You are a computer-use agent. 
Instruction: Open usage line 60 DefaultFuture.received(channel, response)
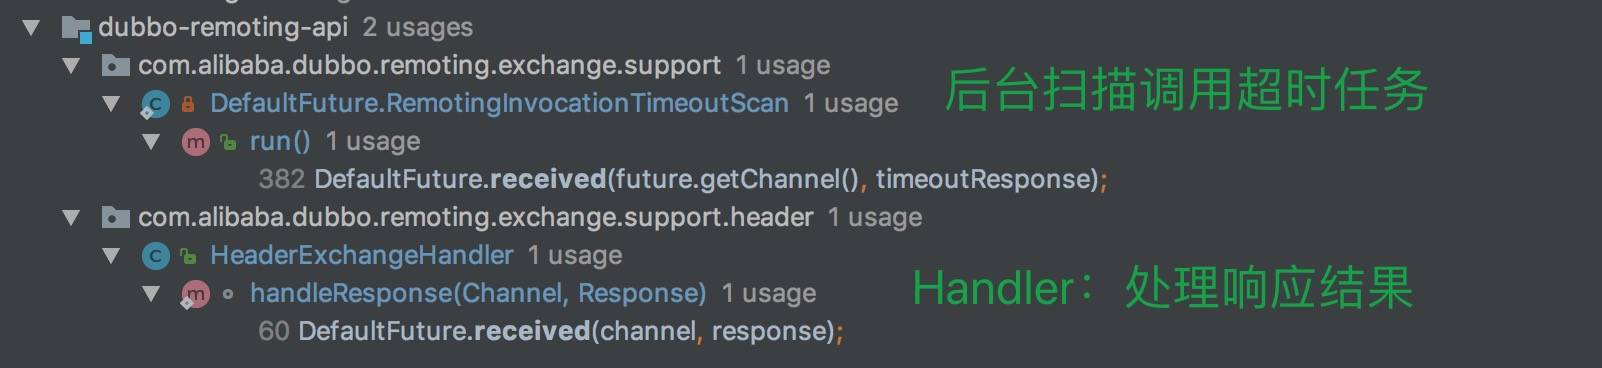[551, 331]
